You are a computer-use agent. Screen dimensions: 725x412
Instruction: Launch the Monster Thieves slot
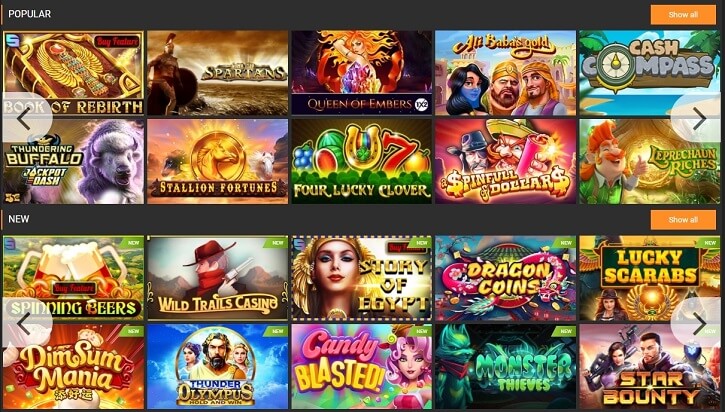[x=505, y=366]
